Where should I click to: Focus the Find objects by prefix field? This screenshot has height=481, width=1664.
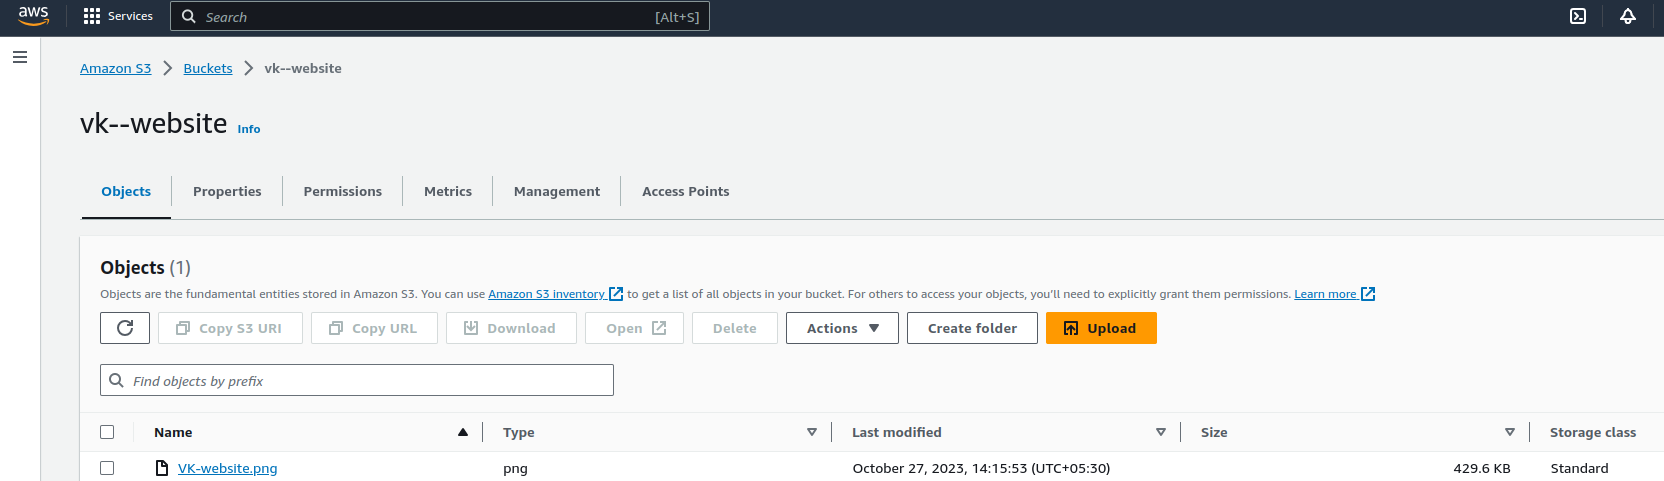point(357,380)
